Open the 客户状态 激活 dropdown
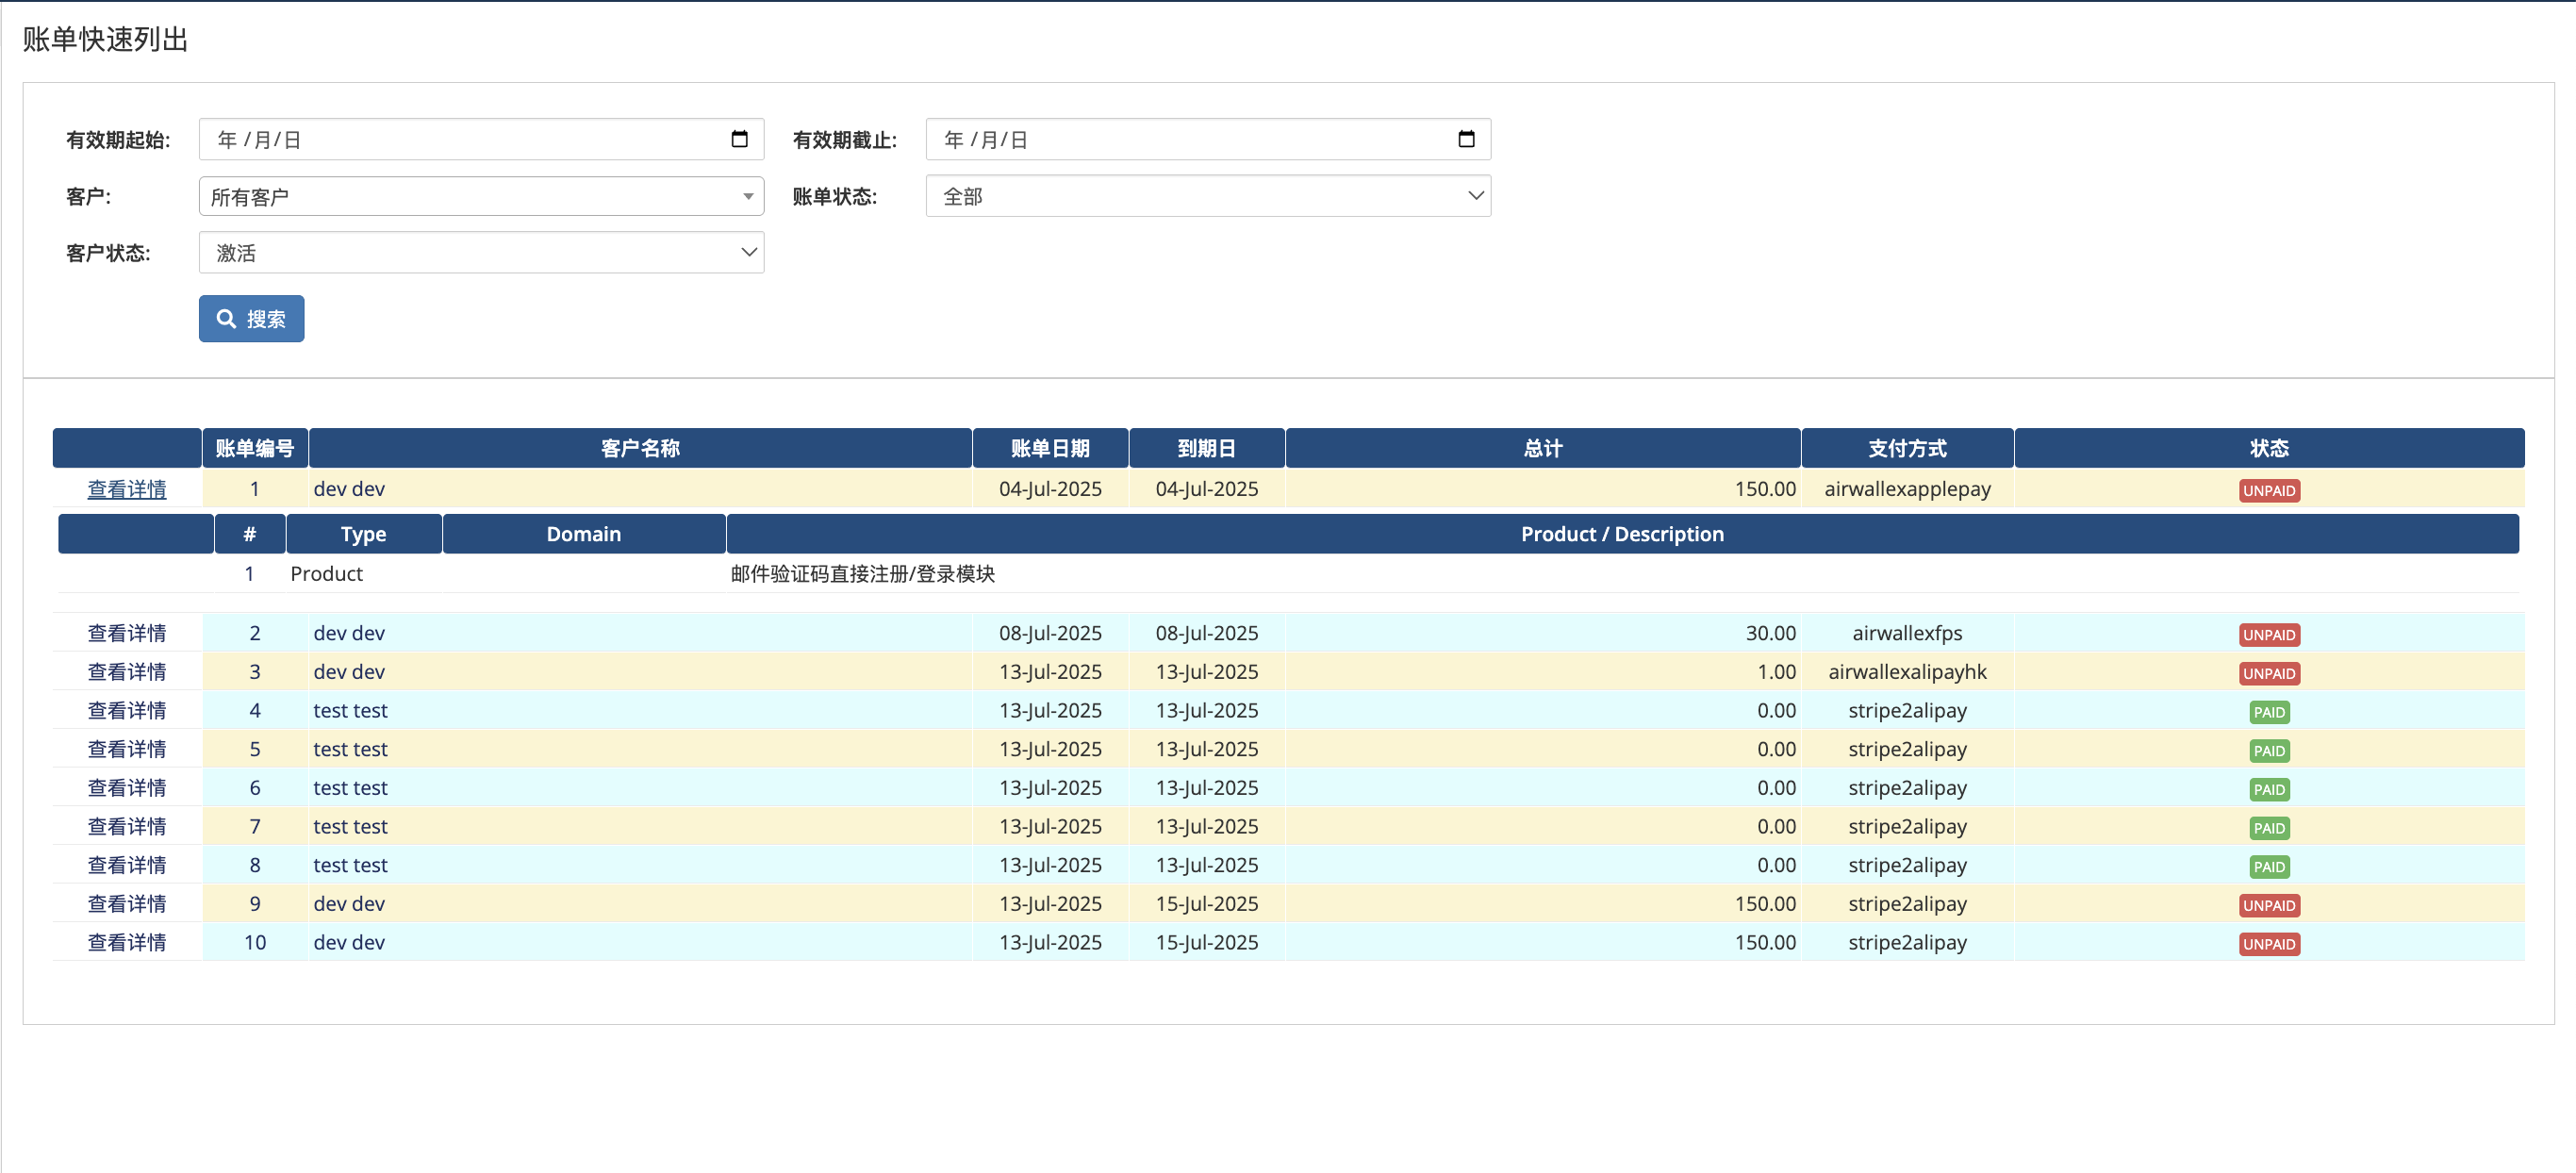2576x1173 pixels. [x=480, y=252]
